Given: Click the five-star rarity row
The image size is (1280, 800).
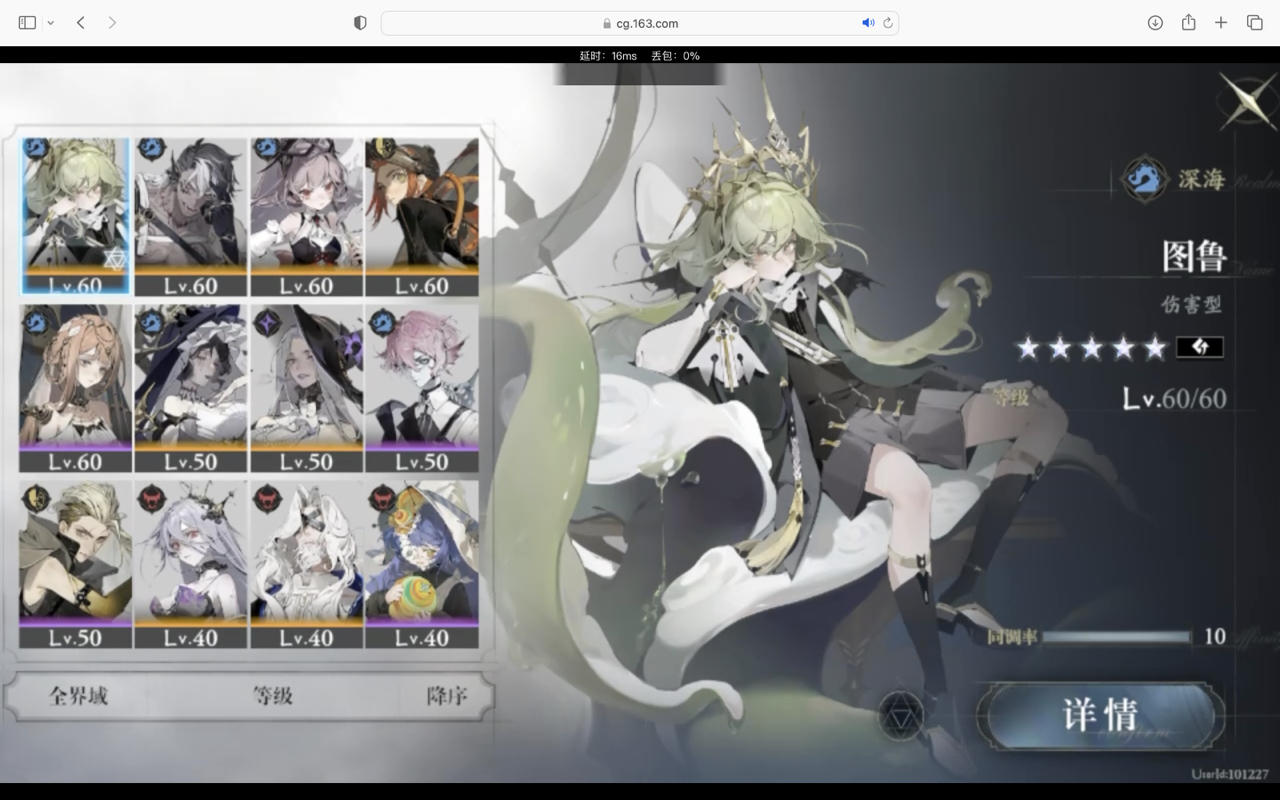Looking at the screenshot, I should [x=1091, y=348].
